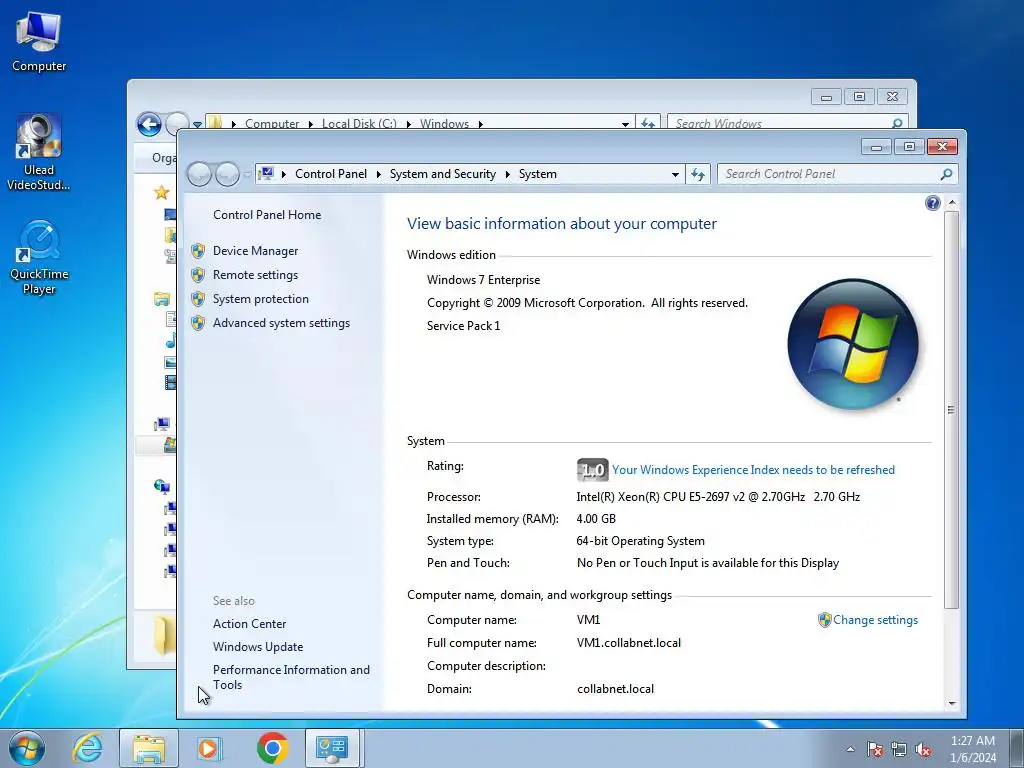
Task: Click the shield icon beside Device Manager
Action: click(x=198, y=251)
